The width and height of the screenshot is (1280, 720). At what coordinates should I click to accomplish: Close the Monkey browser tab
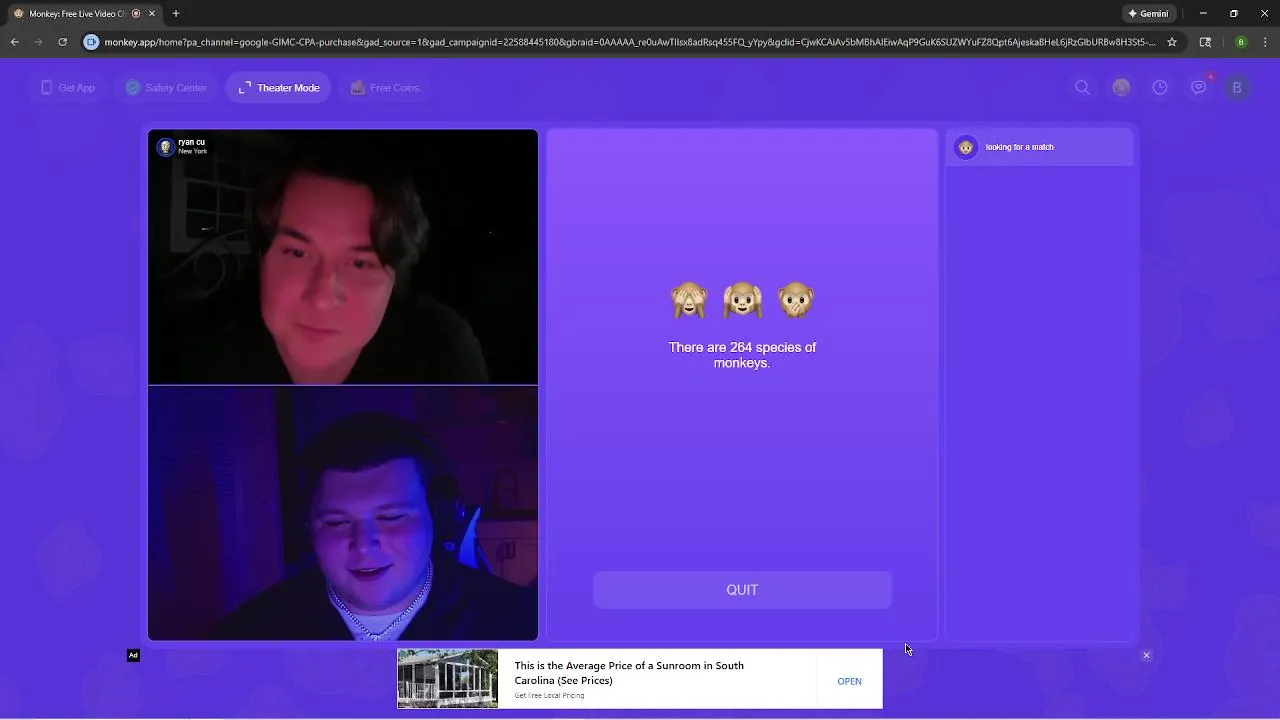click(153, 14)
